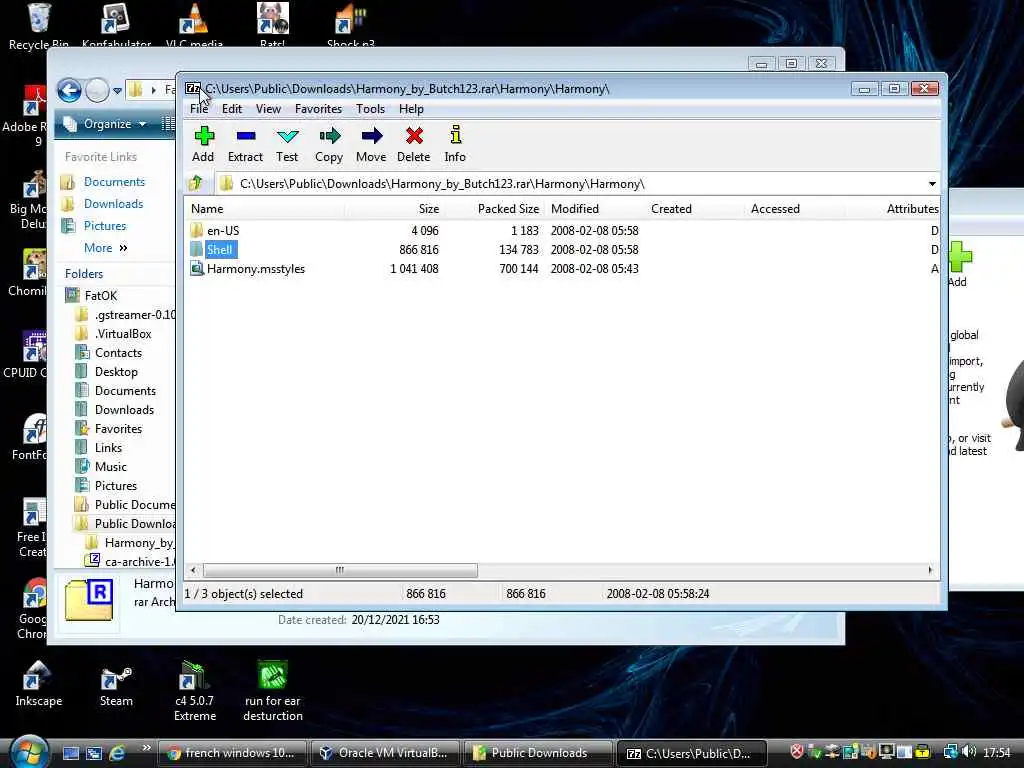Expand More favorite links

(x=105, y=248)
